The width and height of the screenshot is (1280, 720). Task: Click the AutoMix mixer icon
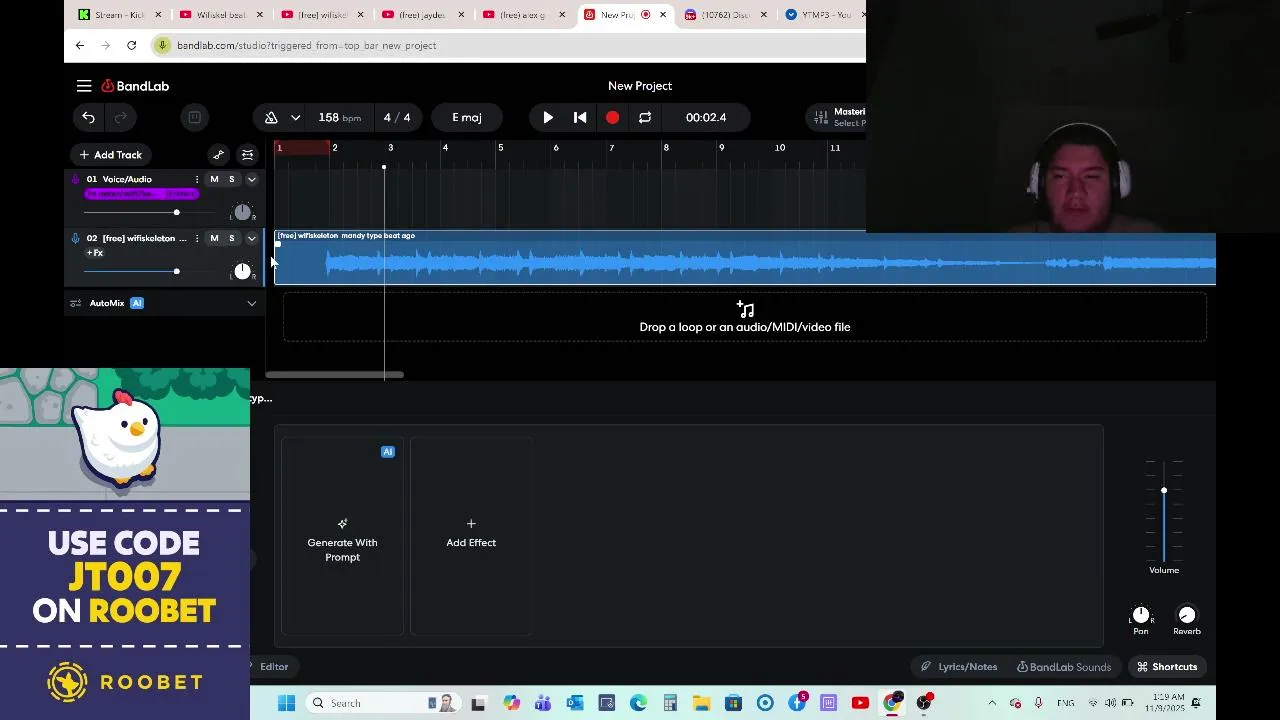pyautogui.click(x=75, y=303)
